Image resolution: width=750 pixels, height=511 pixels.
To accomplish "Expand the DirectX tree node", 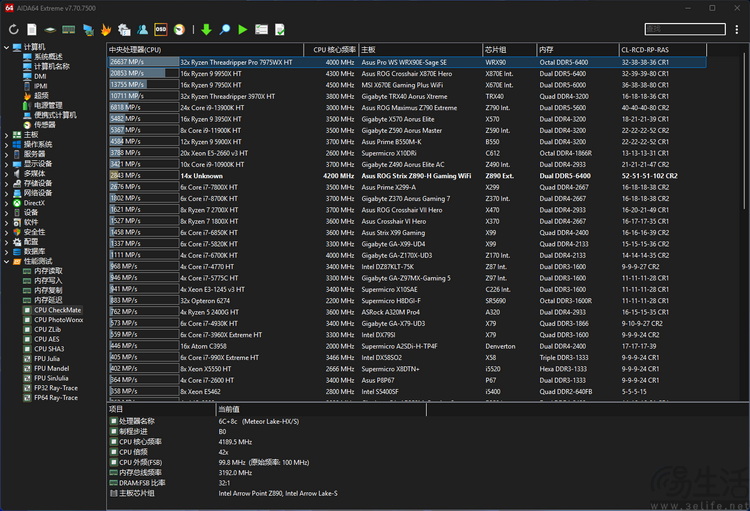I will (6, 203).
